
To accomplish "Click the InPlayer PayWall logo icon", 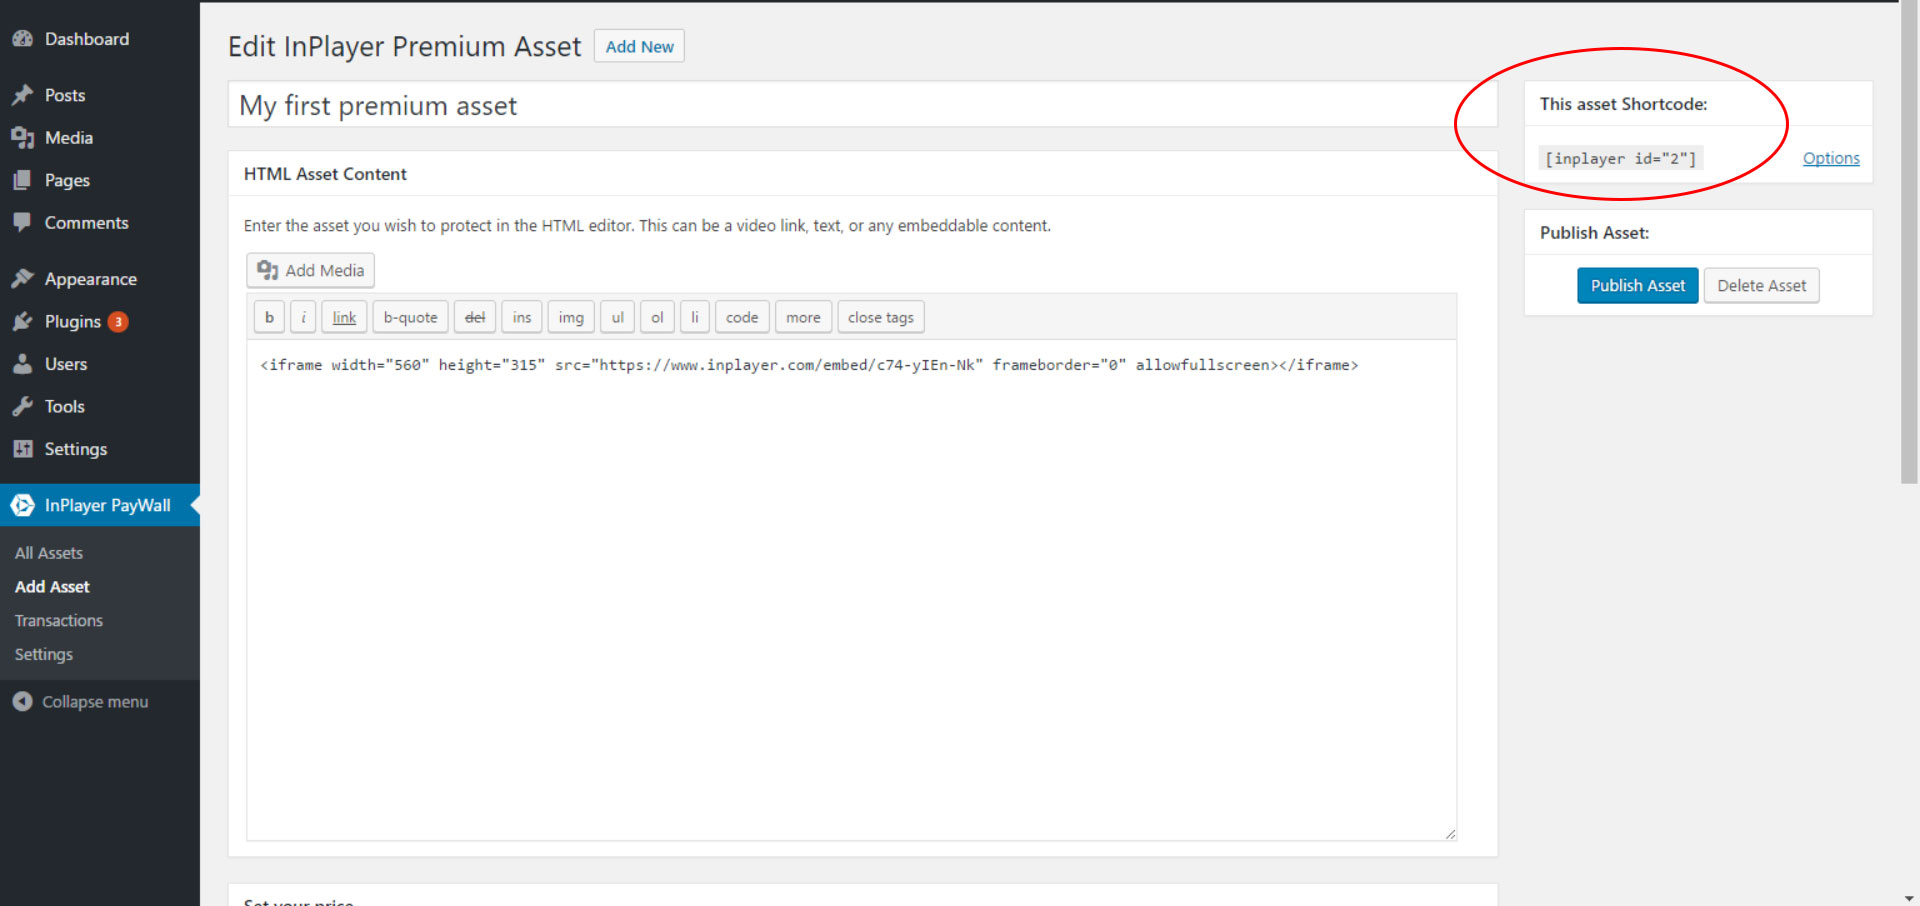I will pyautogui.click(x=22, y=505).
